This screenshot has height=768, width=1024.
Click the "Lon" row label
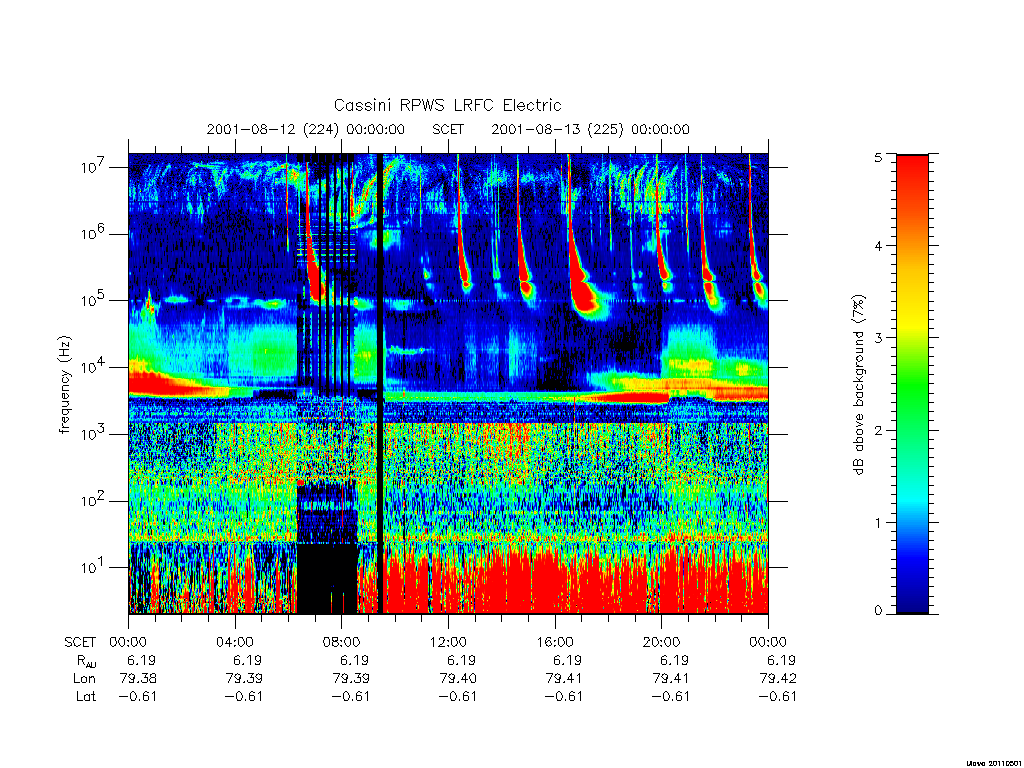click(x=84, y=679)
